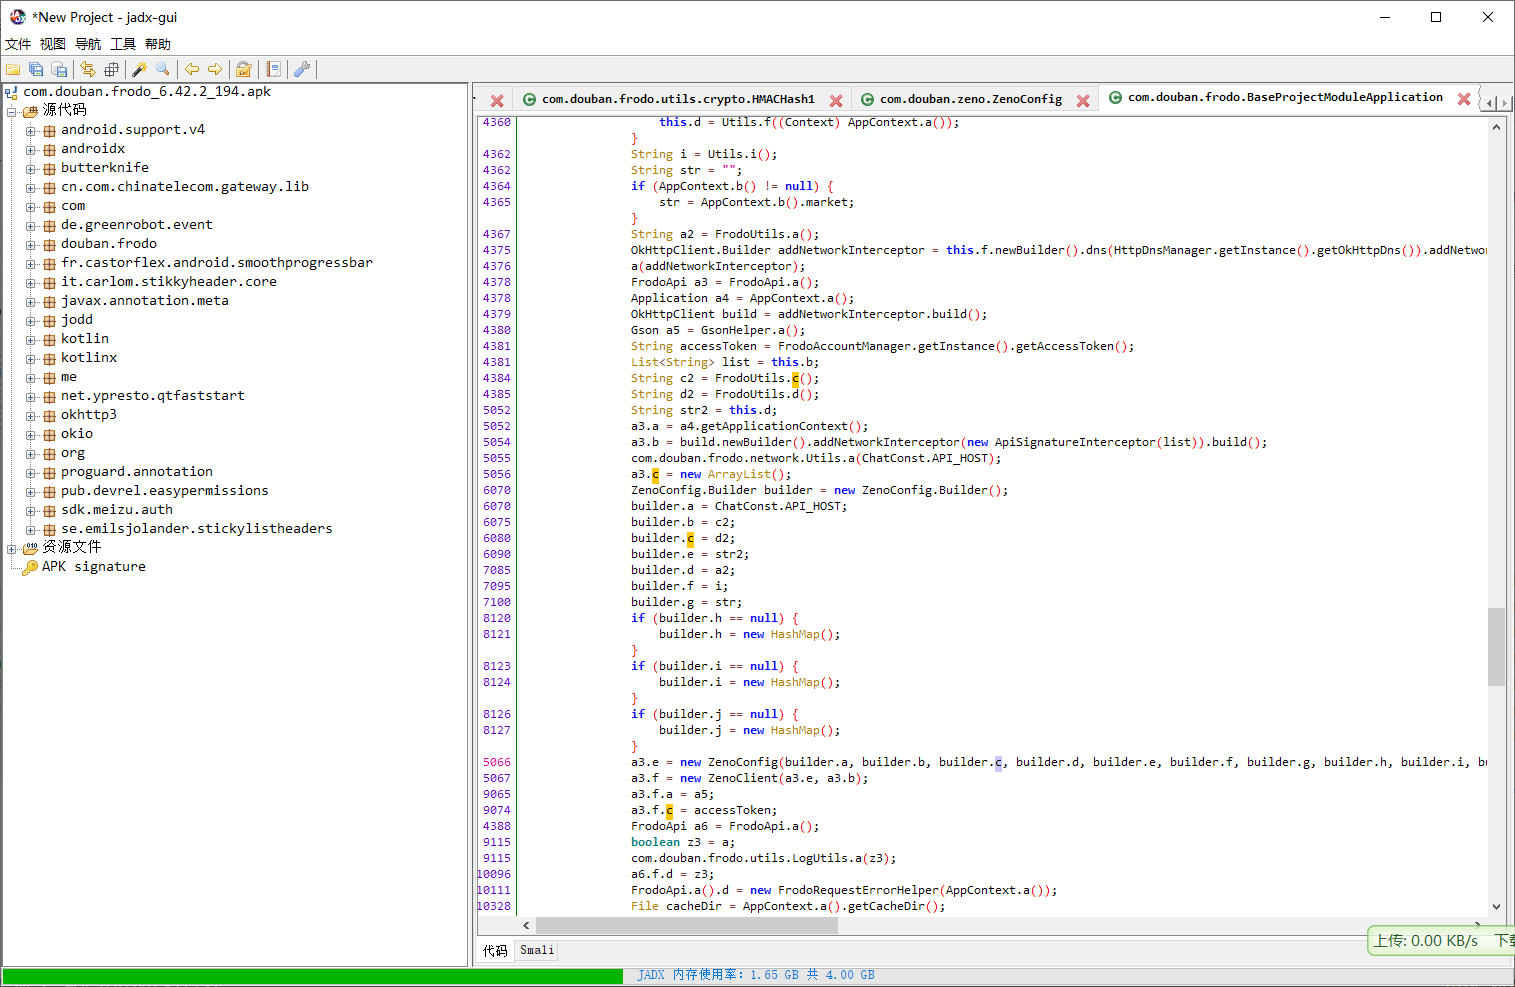This screenshot has height=987, width=1515.
Task: Click highlighted c in FrodoUtils.c()
Action: [795, 378]
